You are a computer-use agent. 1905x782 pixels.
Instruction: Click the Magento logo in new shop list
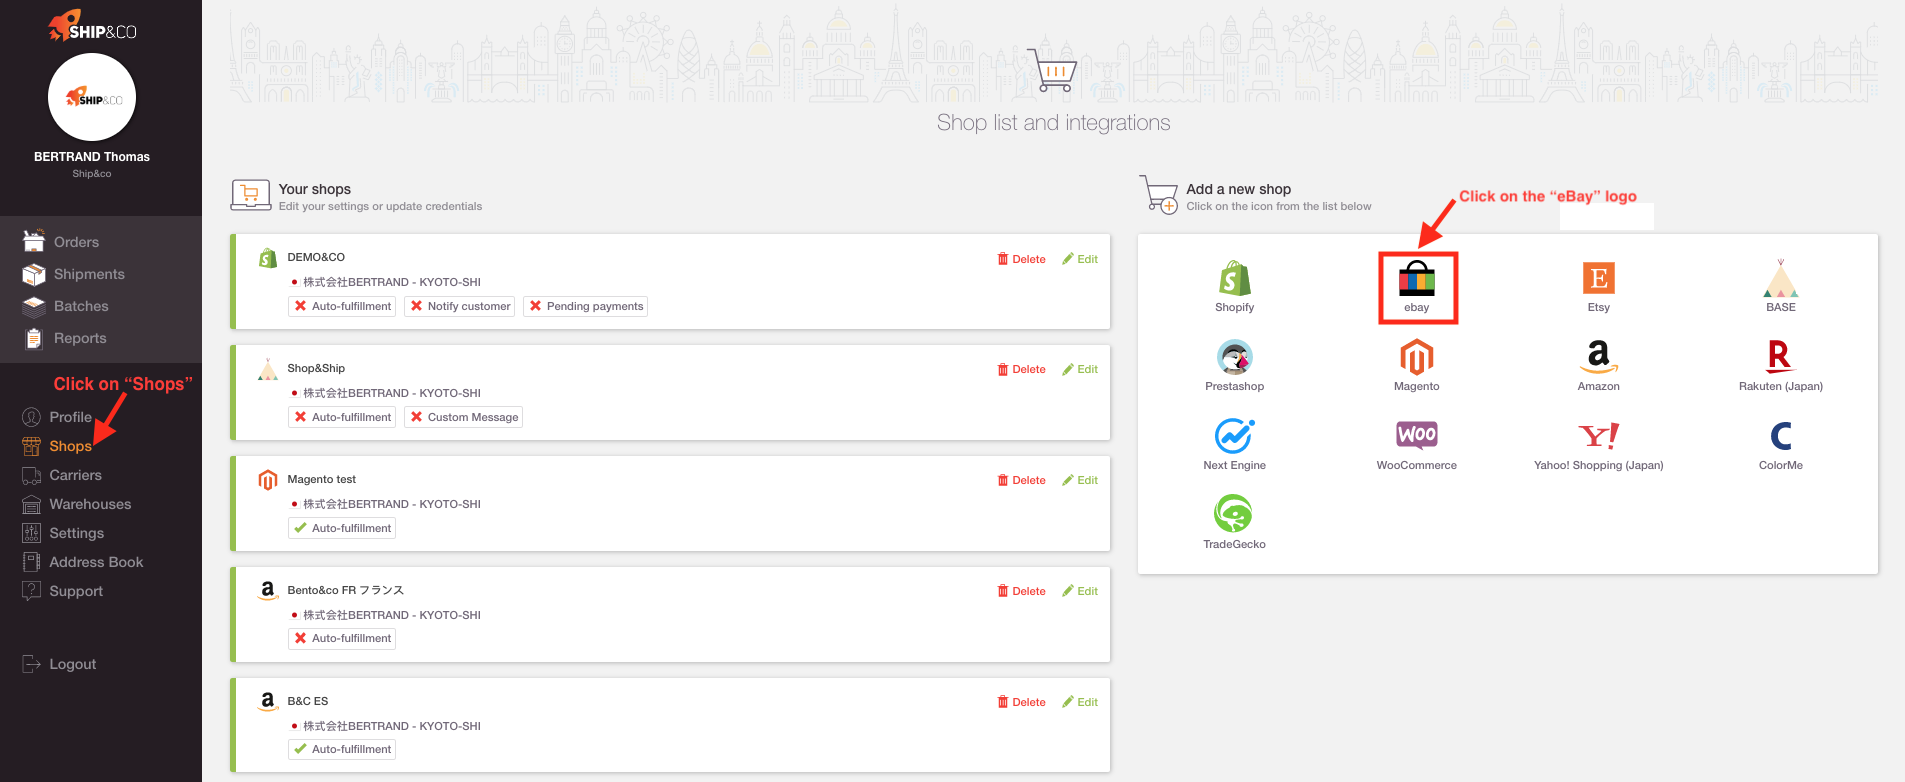click(x=1417, y=357)
